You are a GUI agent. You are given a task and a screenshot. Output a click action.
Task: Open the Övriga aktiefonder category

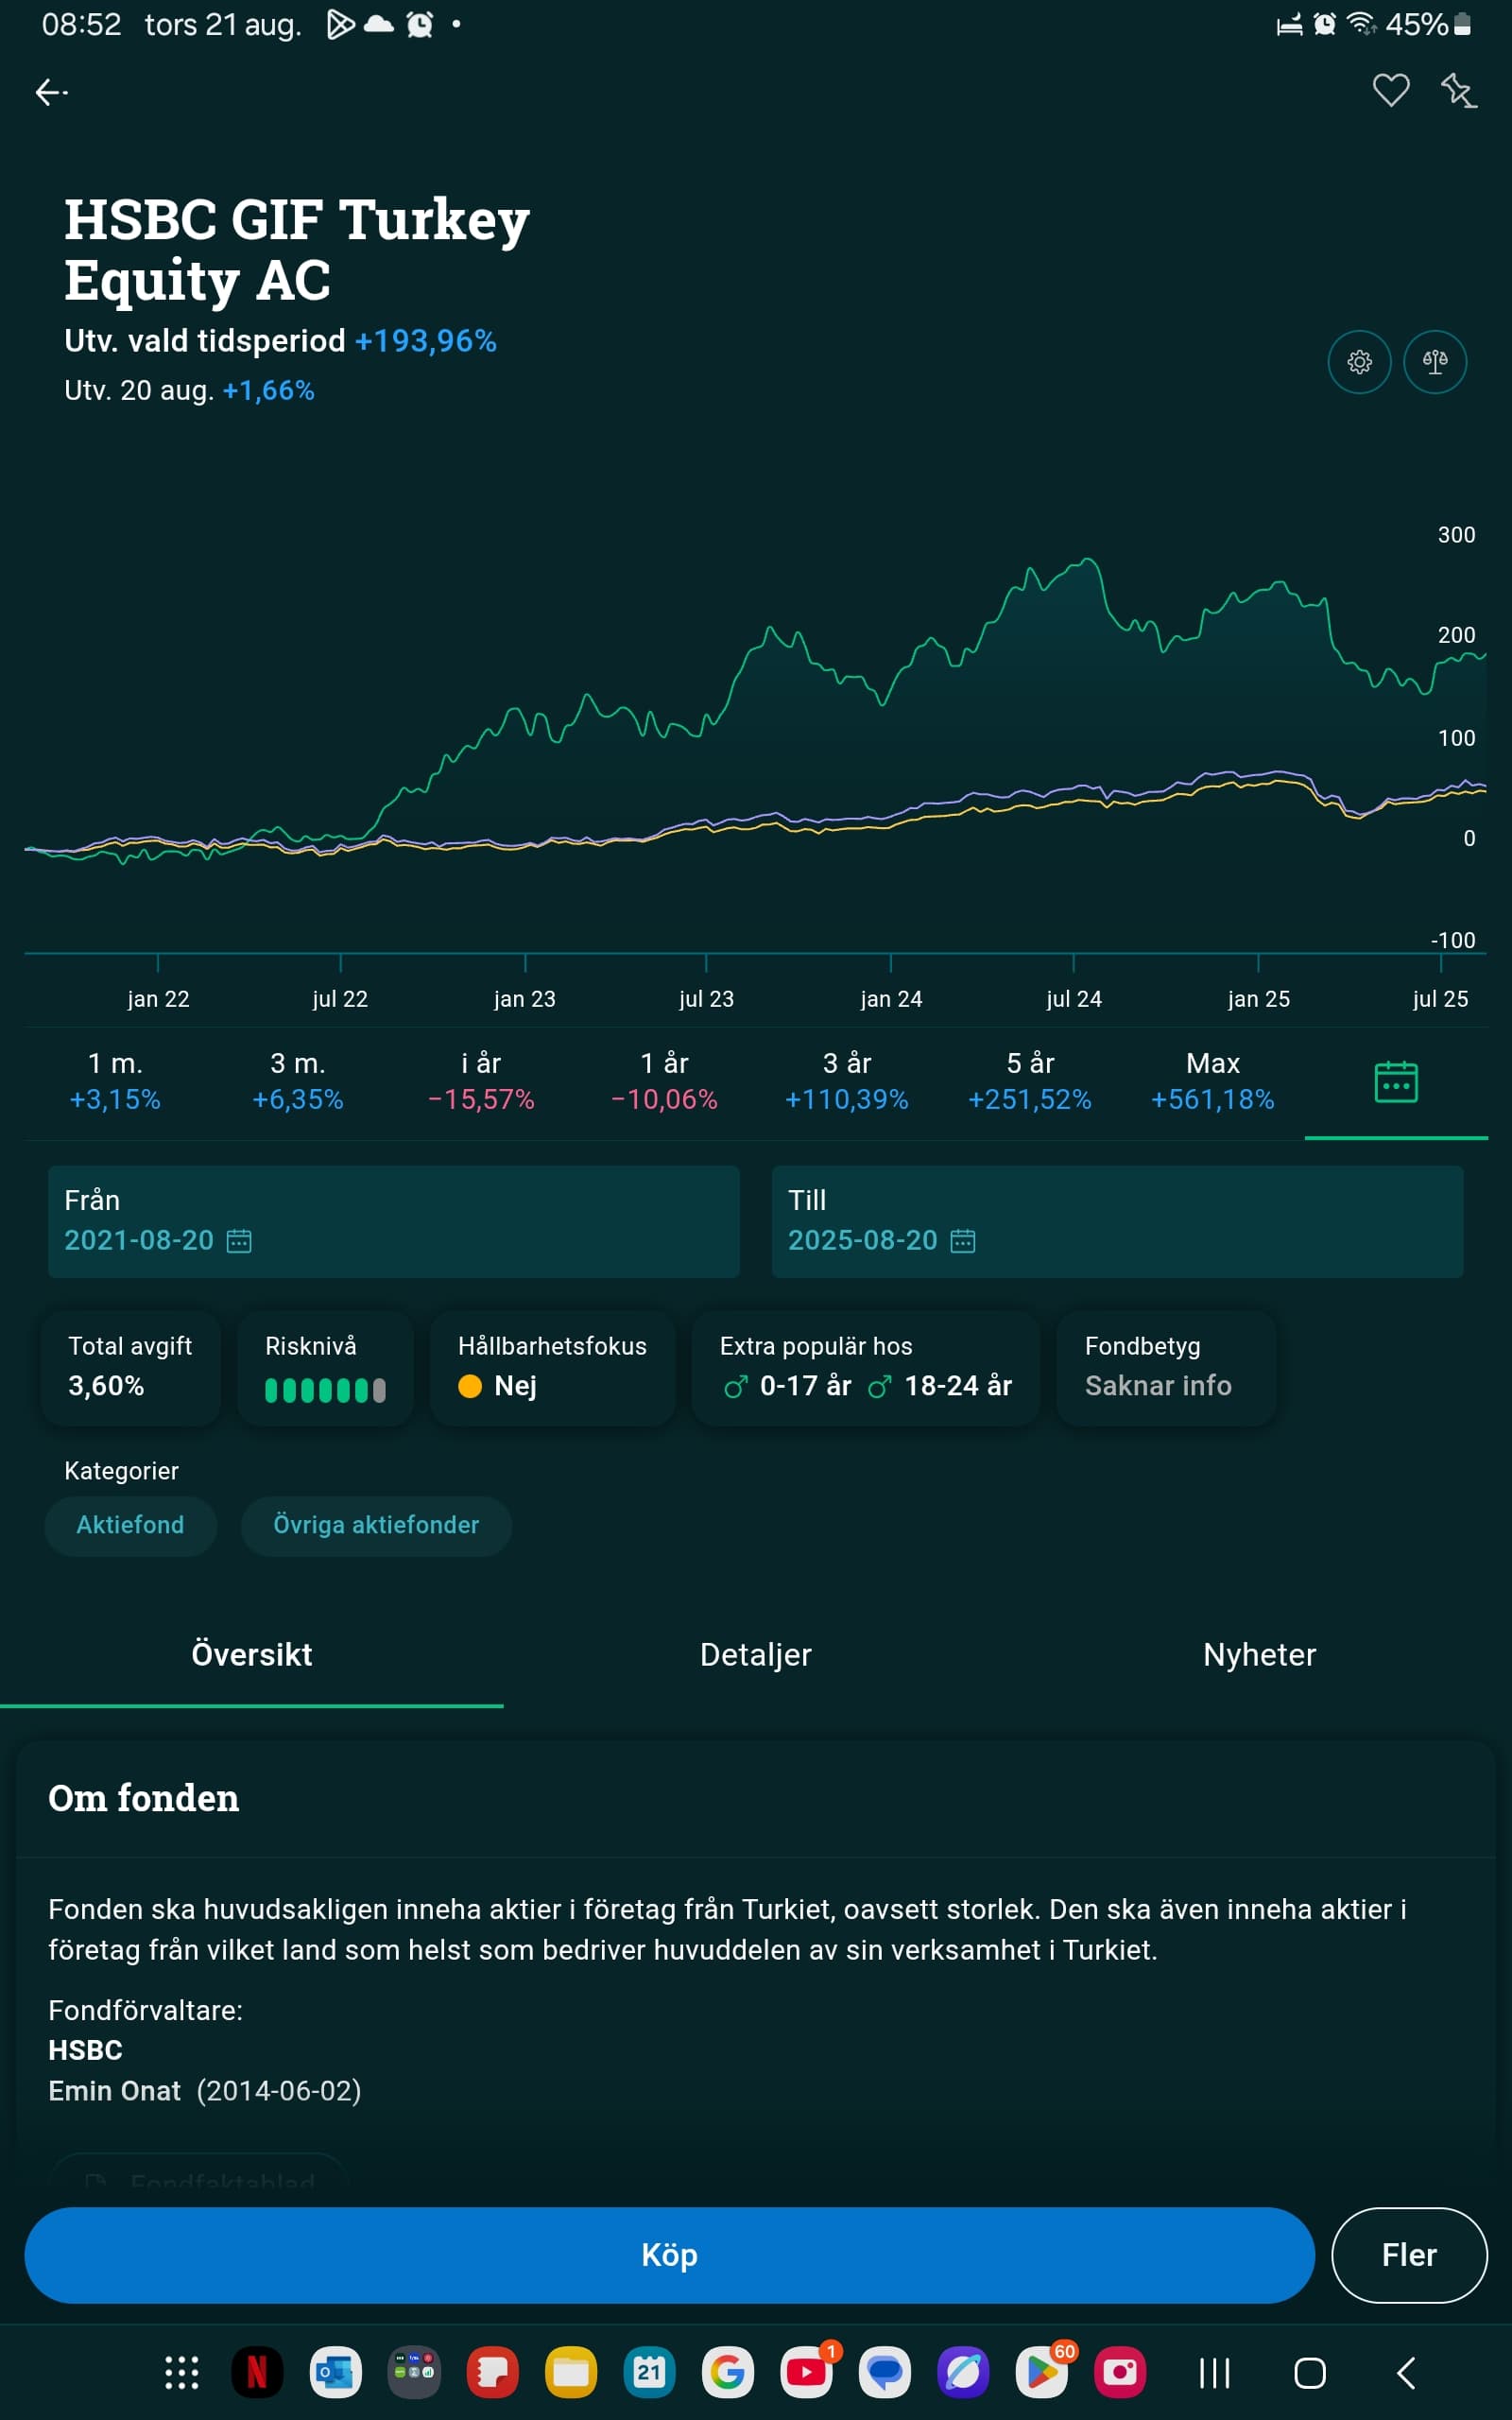tap(376, 1525)
